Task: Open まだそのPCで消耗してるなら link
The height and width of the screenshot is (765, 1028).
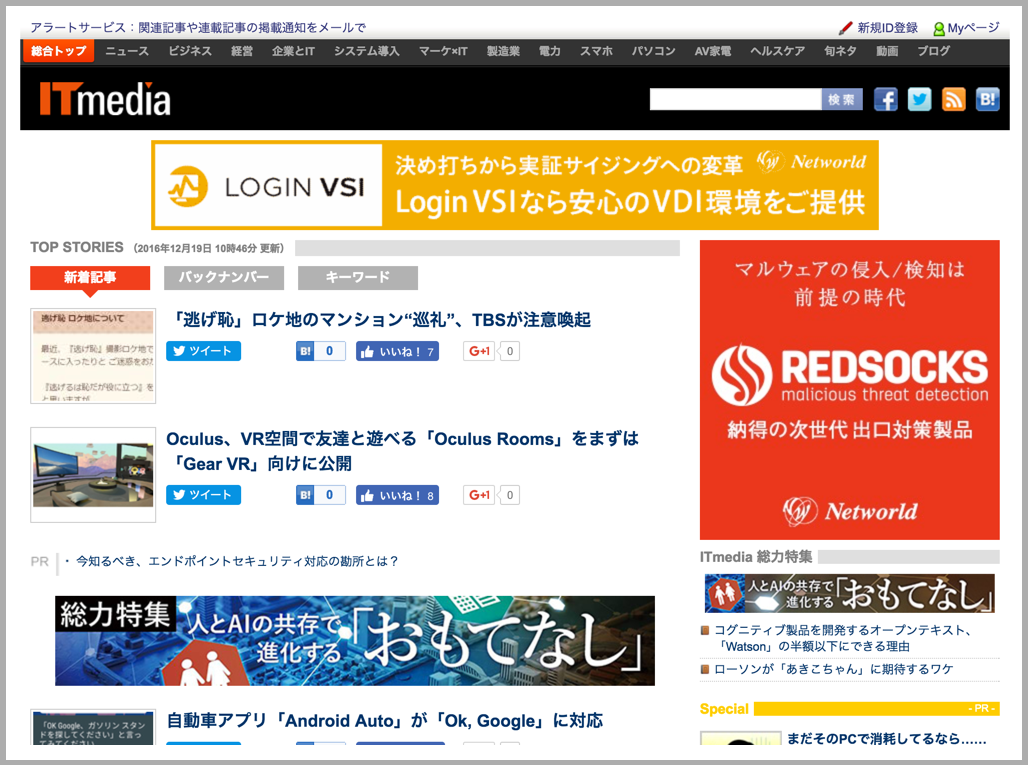Action: click(x=886, y=738)
